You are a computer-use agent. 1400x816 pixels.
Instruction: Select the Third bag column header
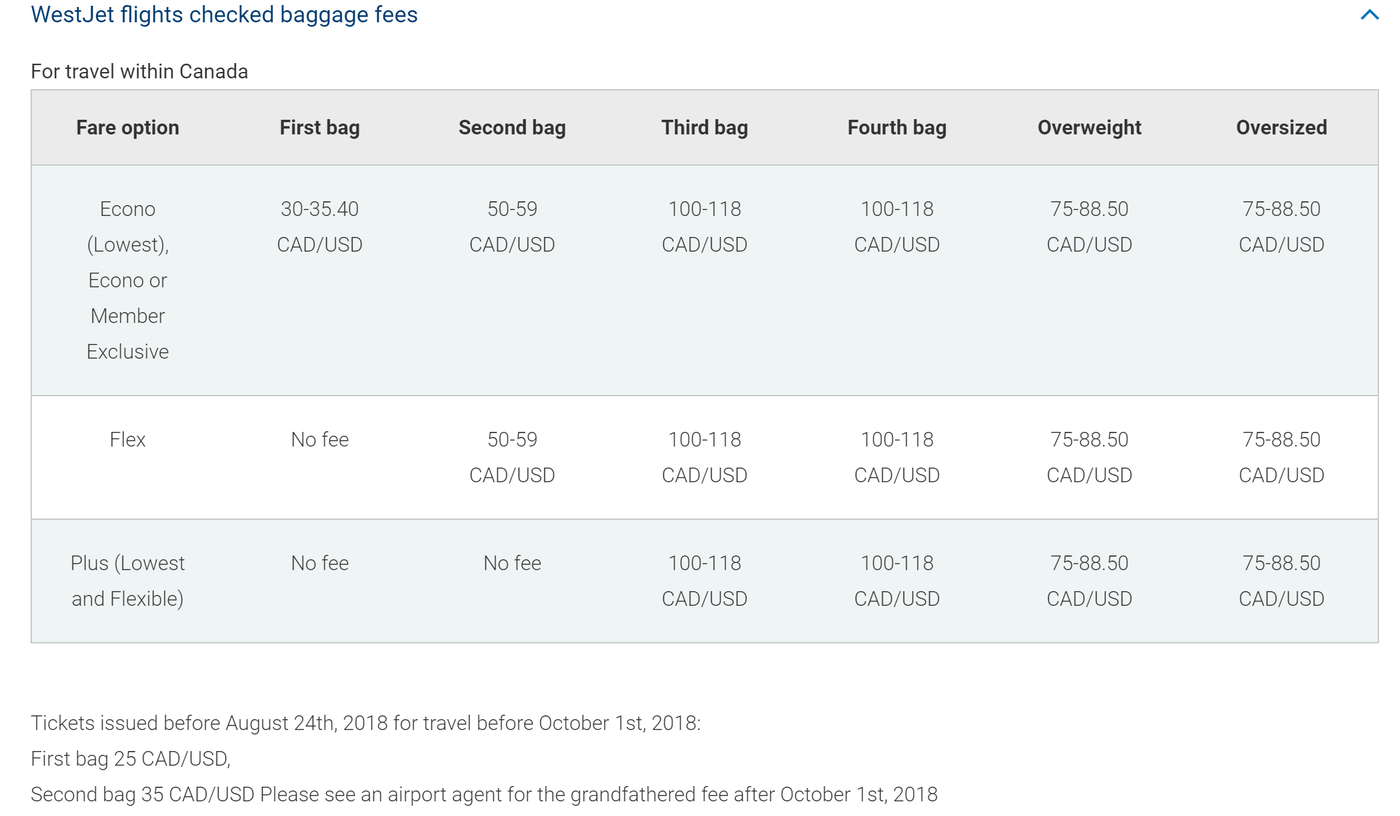coord(704,127)
